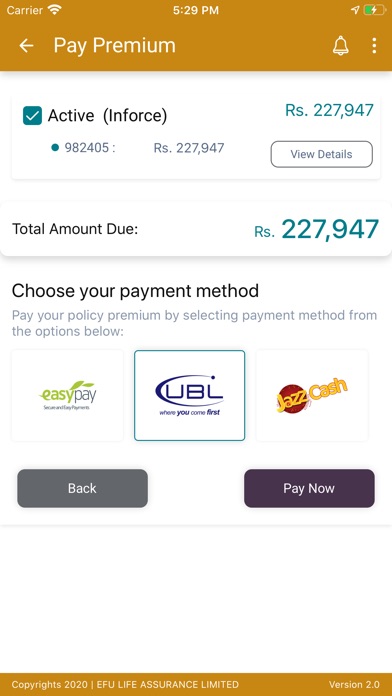Tap the EFU Life Assurance copyright footer
The width and height of the screenshot is (392, 696).
pyautogui.click(x=125, y=684)
